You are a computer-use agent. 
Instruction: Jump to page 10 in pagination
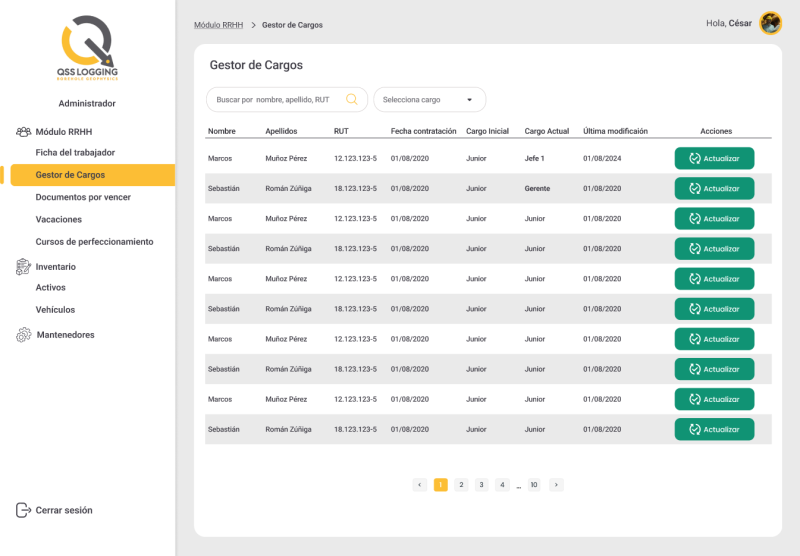[534, 485]
